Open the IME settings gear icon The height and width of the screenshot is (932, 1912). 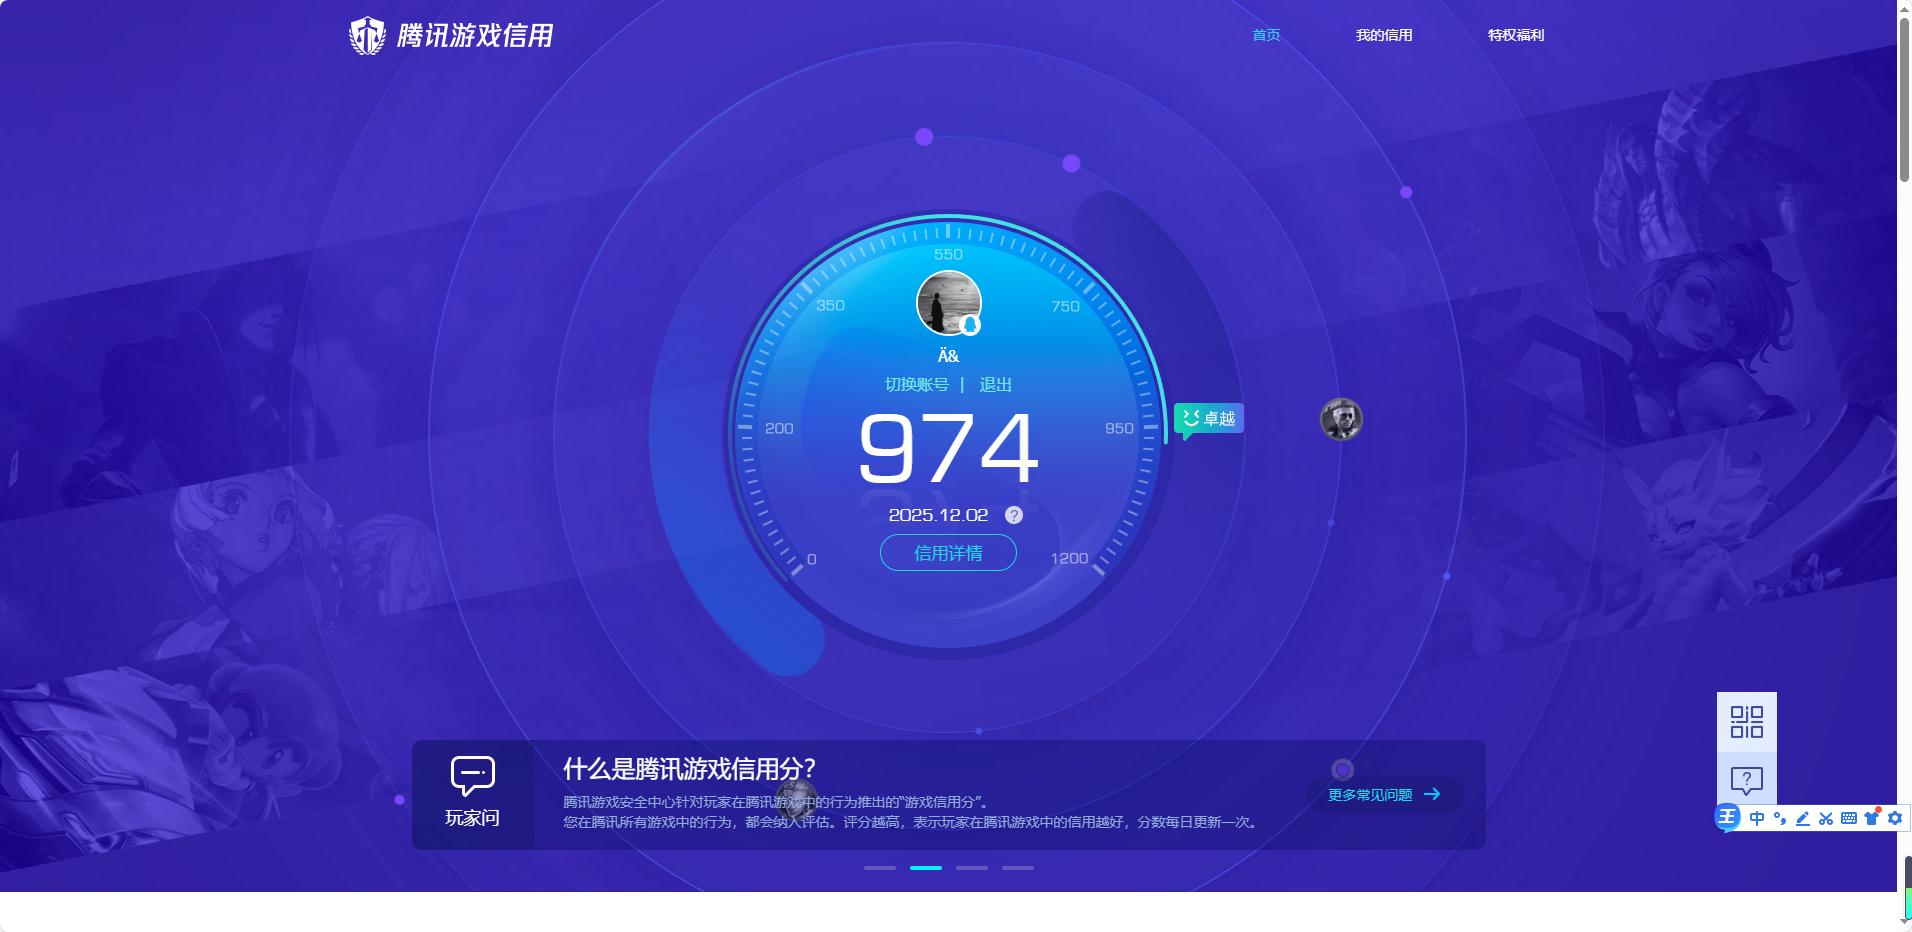(1895, 818)
